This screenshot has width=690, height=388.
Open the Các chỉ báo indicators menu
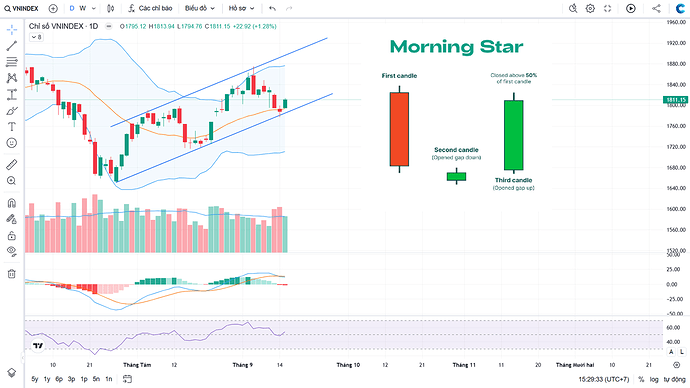(x=150, y=8)
